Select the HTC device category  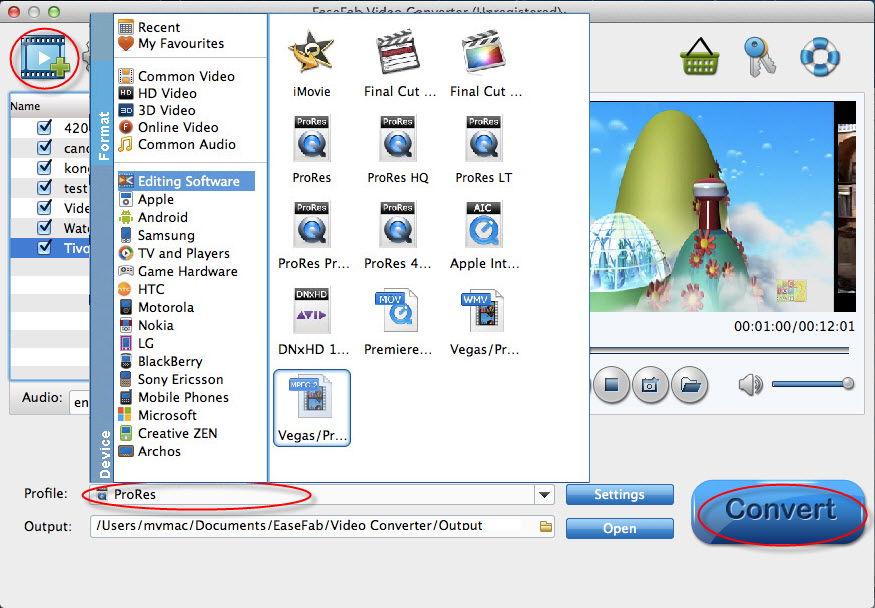coord(141,289)
